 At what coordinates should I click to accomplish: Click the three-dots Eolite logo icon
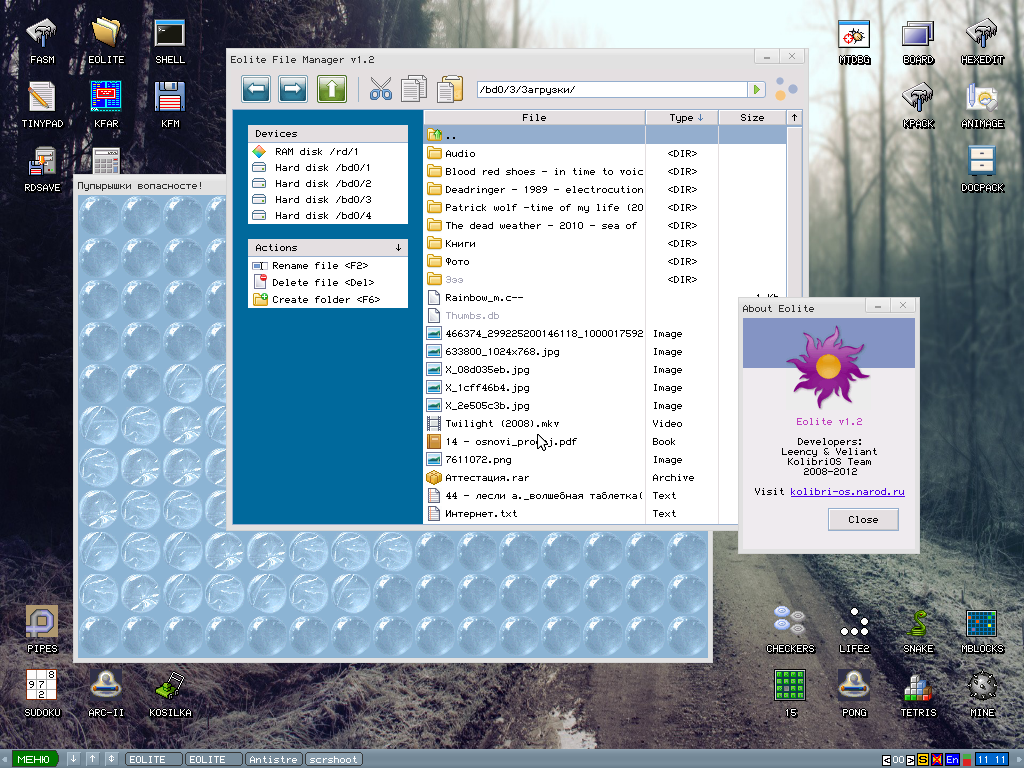pos(786,90)
